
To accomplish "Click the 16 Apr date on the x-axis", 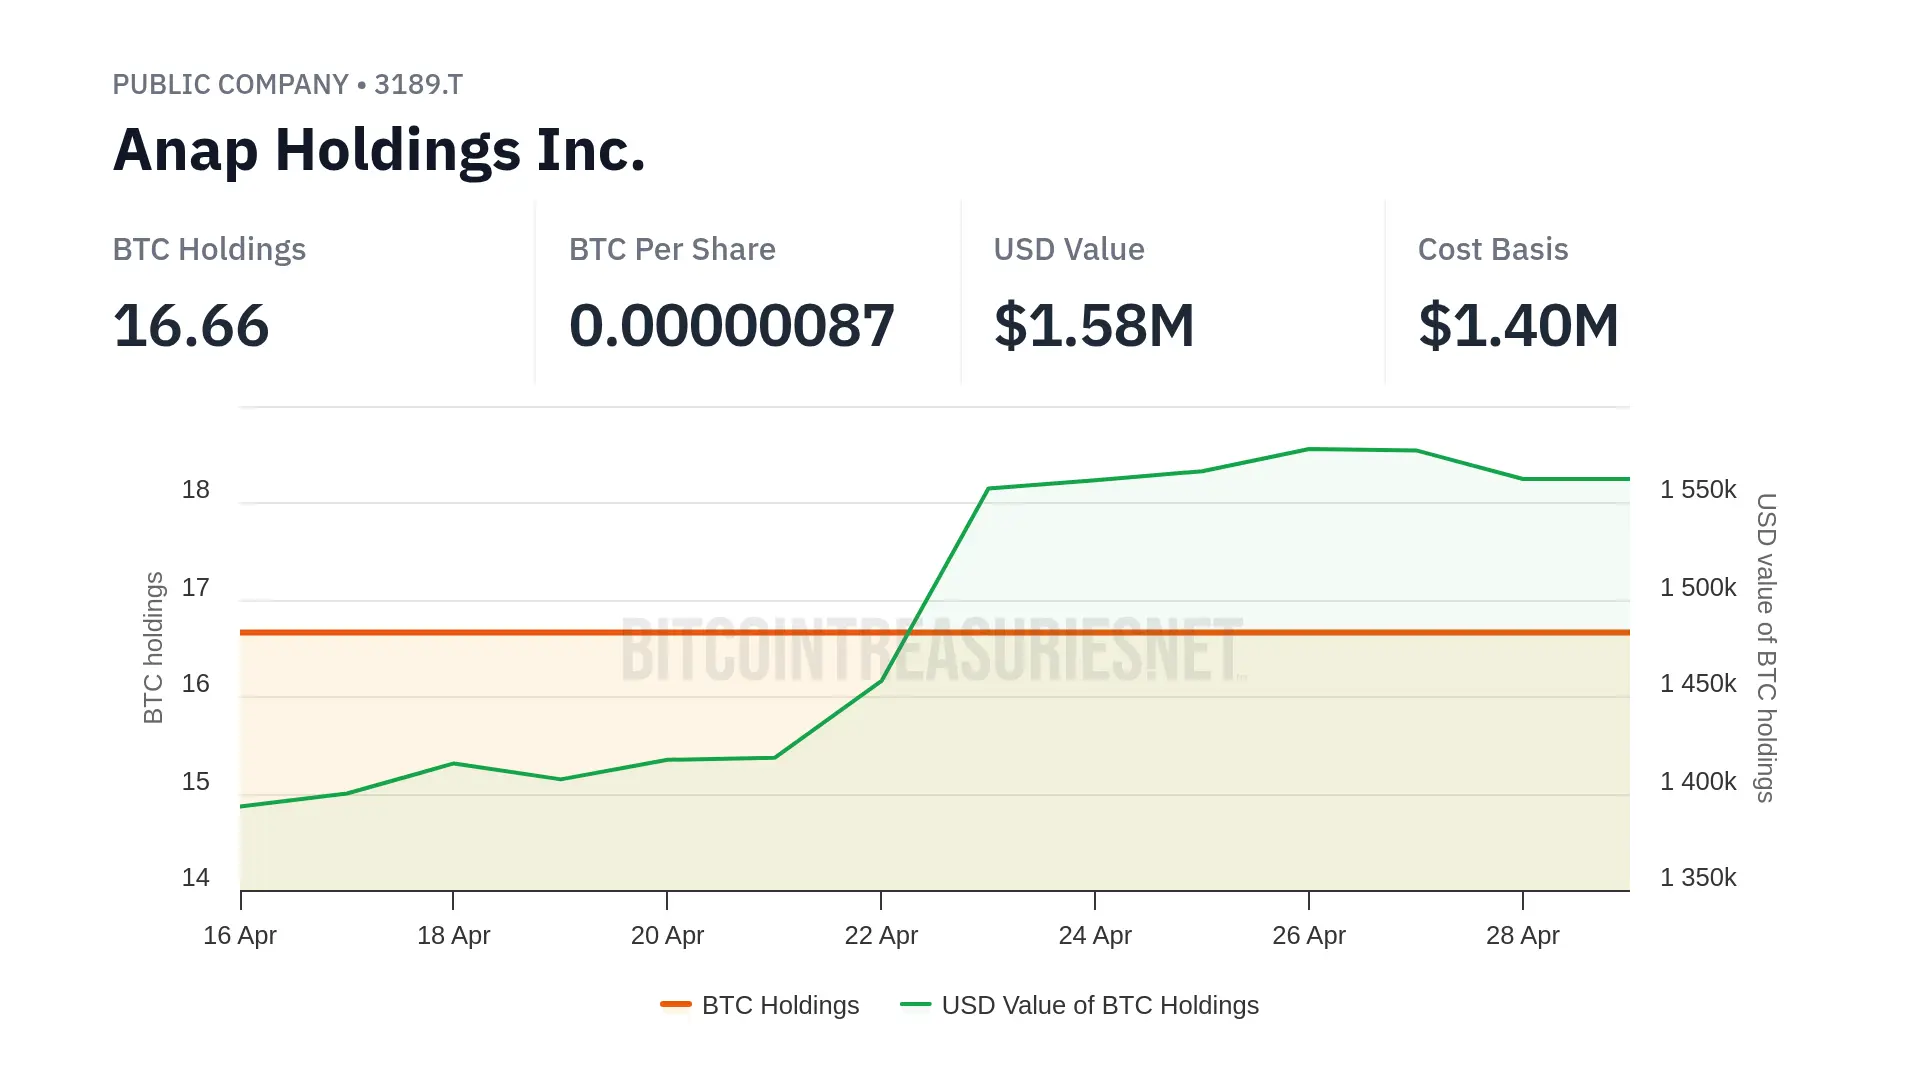I will coord(240,936).
